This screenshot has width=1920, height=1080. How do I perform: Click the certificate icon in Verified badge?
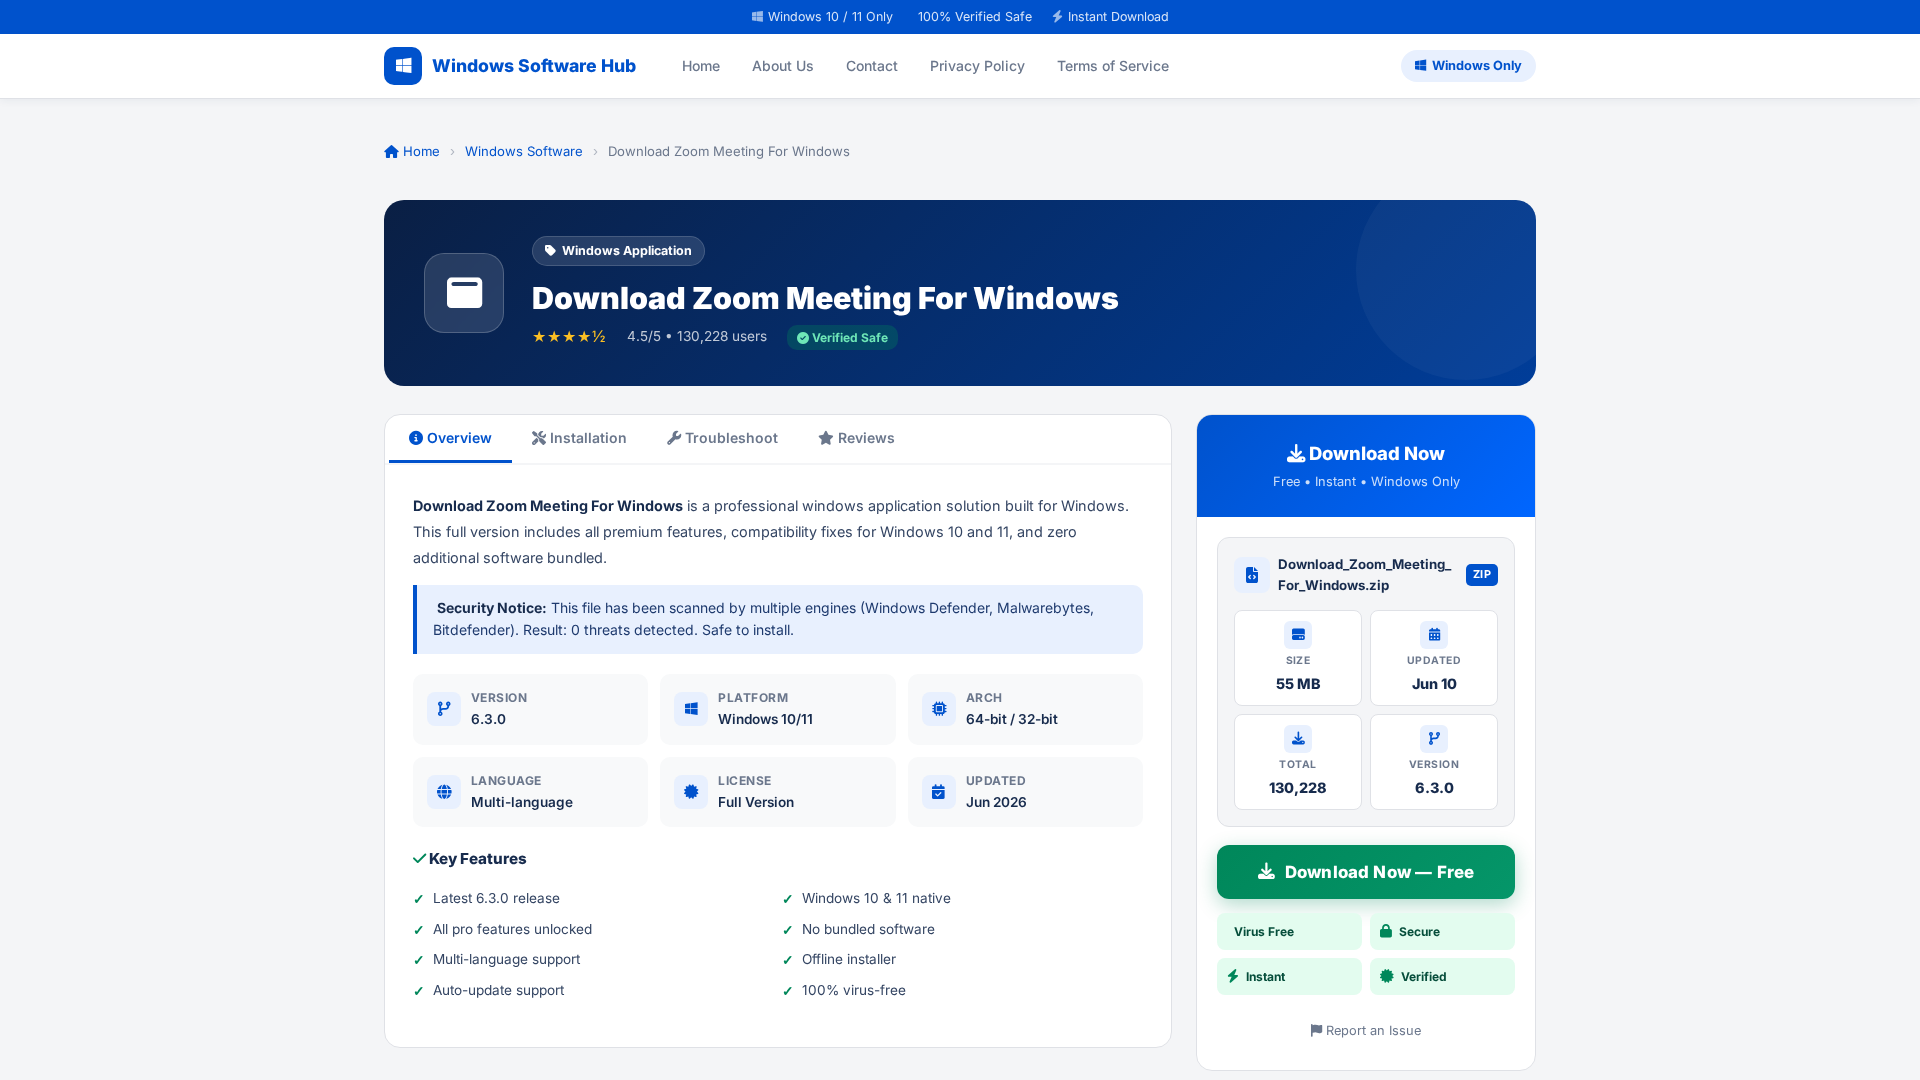pos(1387,977)
